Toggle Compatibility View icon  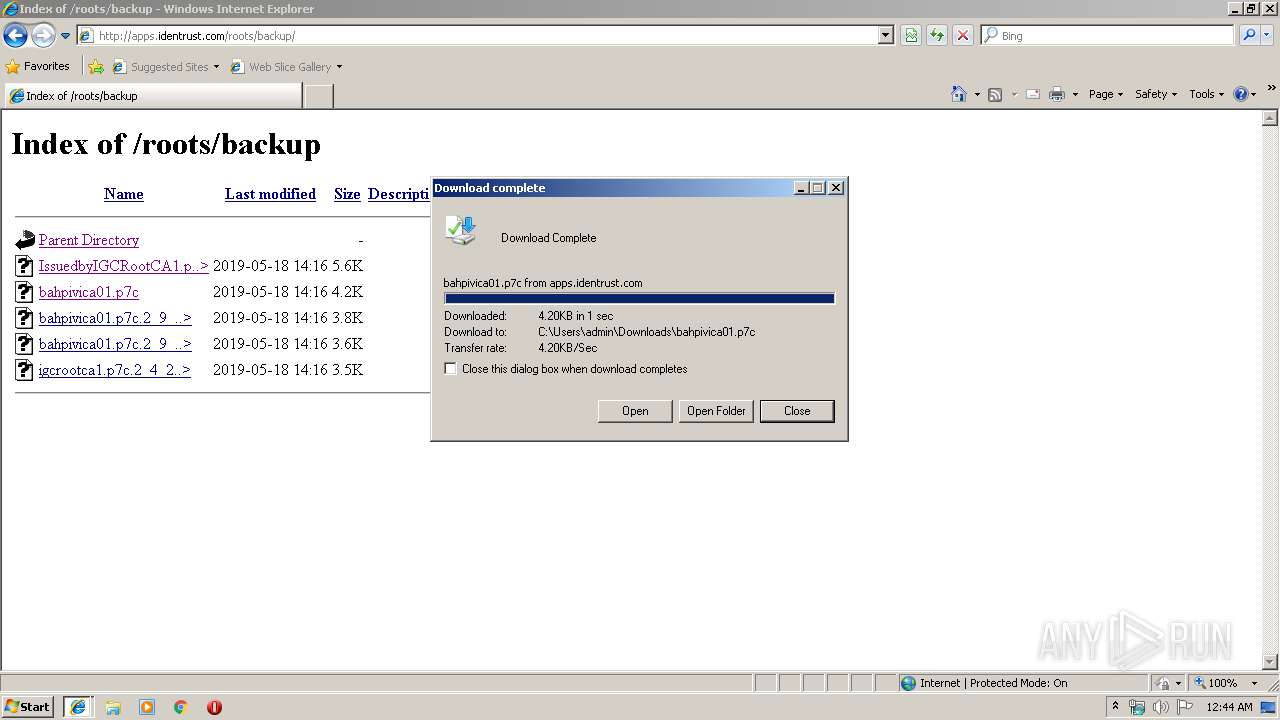[911, 35]
